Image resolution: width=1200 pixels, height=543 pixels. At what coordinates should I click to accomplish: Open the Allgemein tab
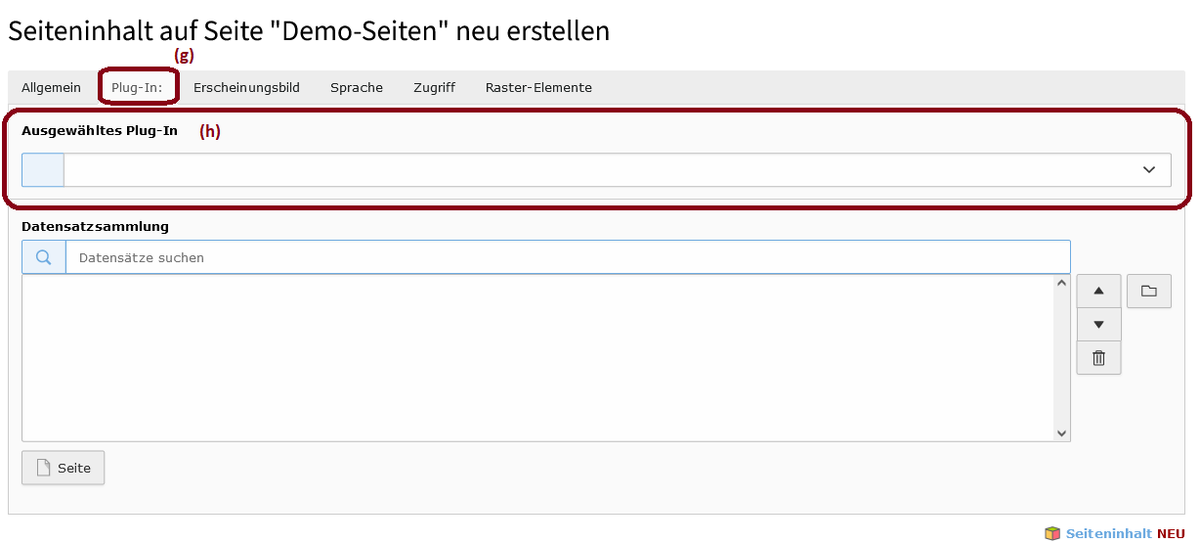tap(51, 87)
